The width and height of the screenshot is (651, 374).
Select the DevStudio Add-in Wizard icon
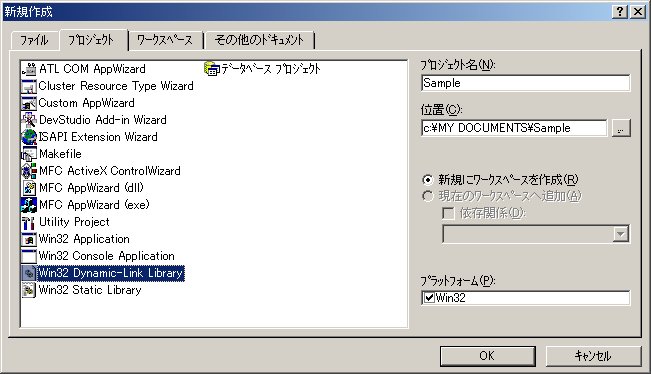point(29,120)
